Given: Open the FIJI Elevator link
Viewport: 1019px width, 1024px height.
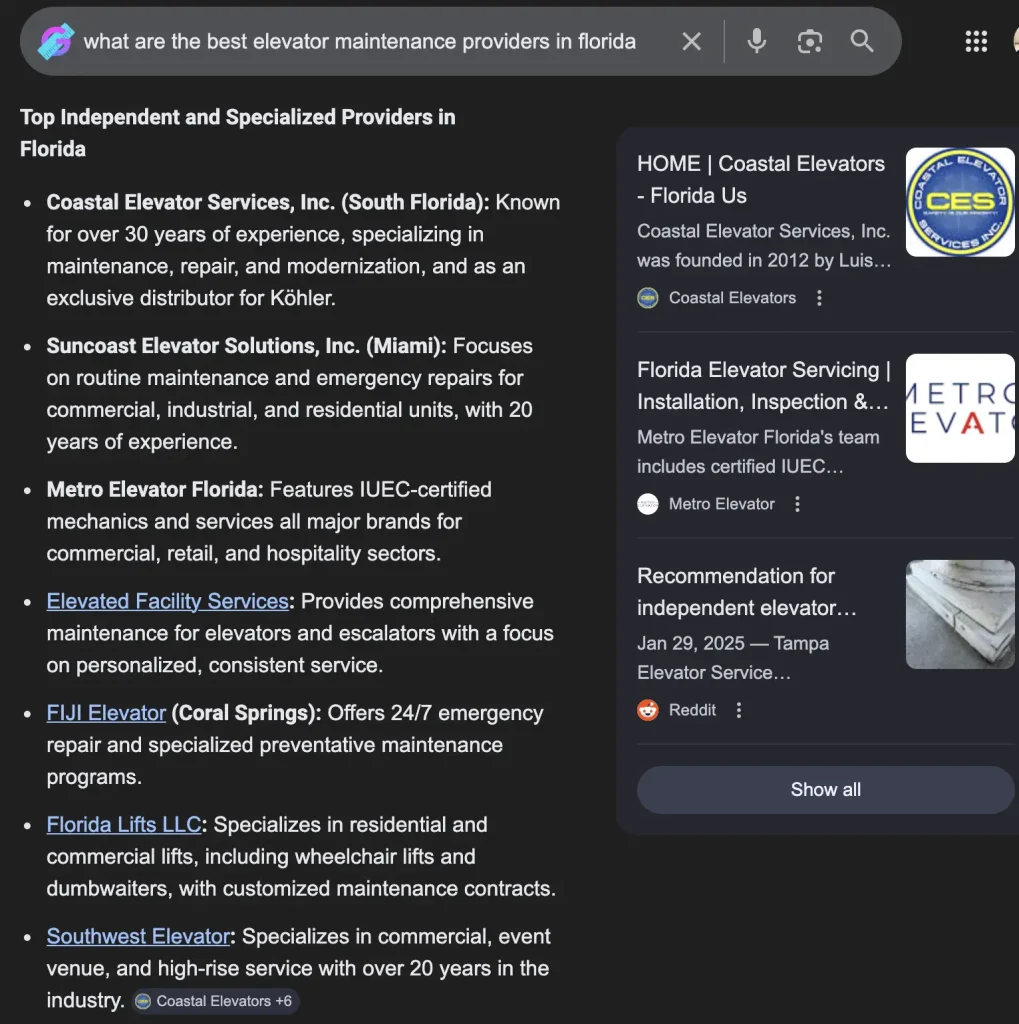Looking at the screenshot, I should (x=106, y=714).
